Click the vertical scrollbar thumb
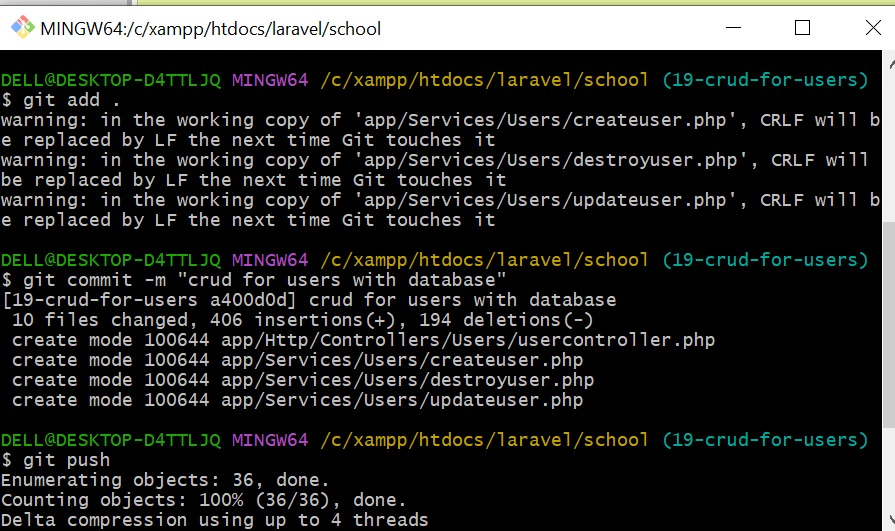895x531 pixels. (x=889, y=324)
